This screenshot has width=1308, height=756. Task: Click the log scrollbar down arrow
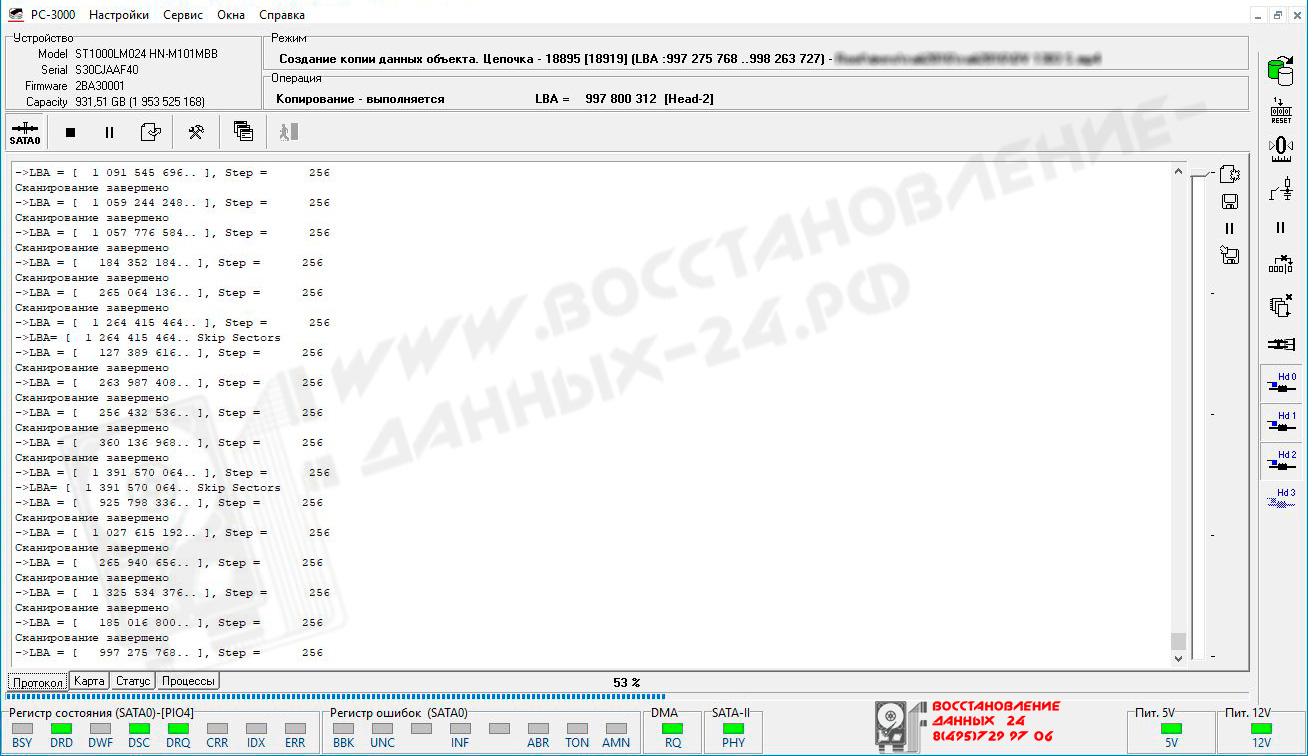(x=1178, y=658)
